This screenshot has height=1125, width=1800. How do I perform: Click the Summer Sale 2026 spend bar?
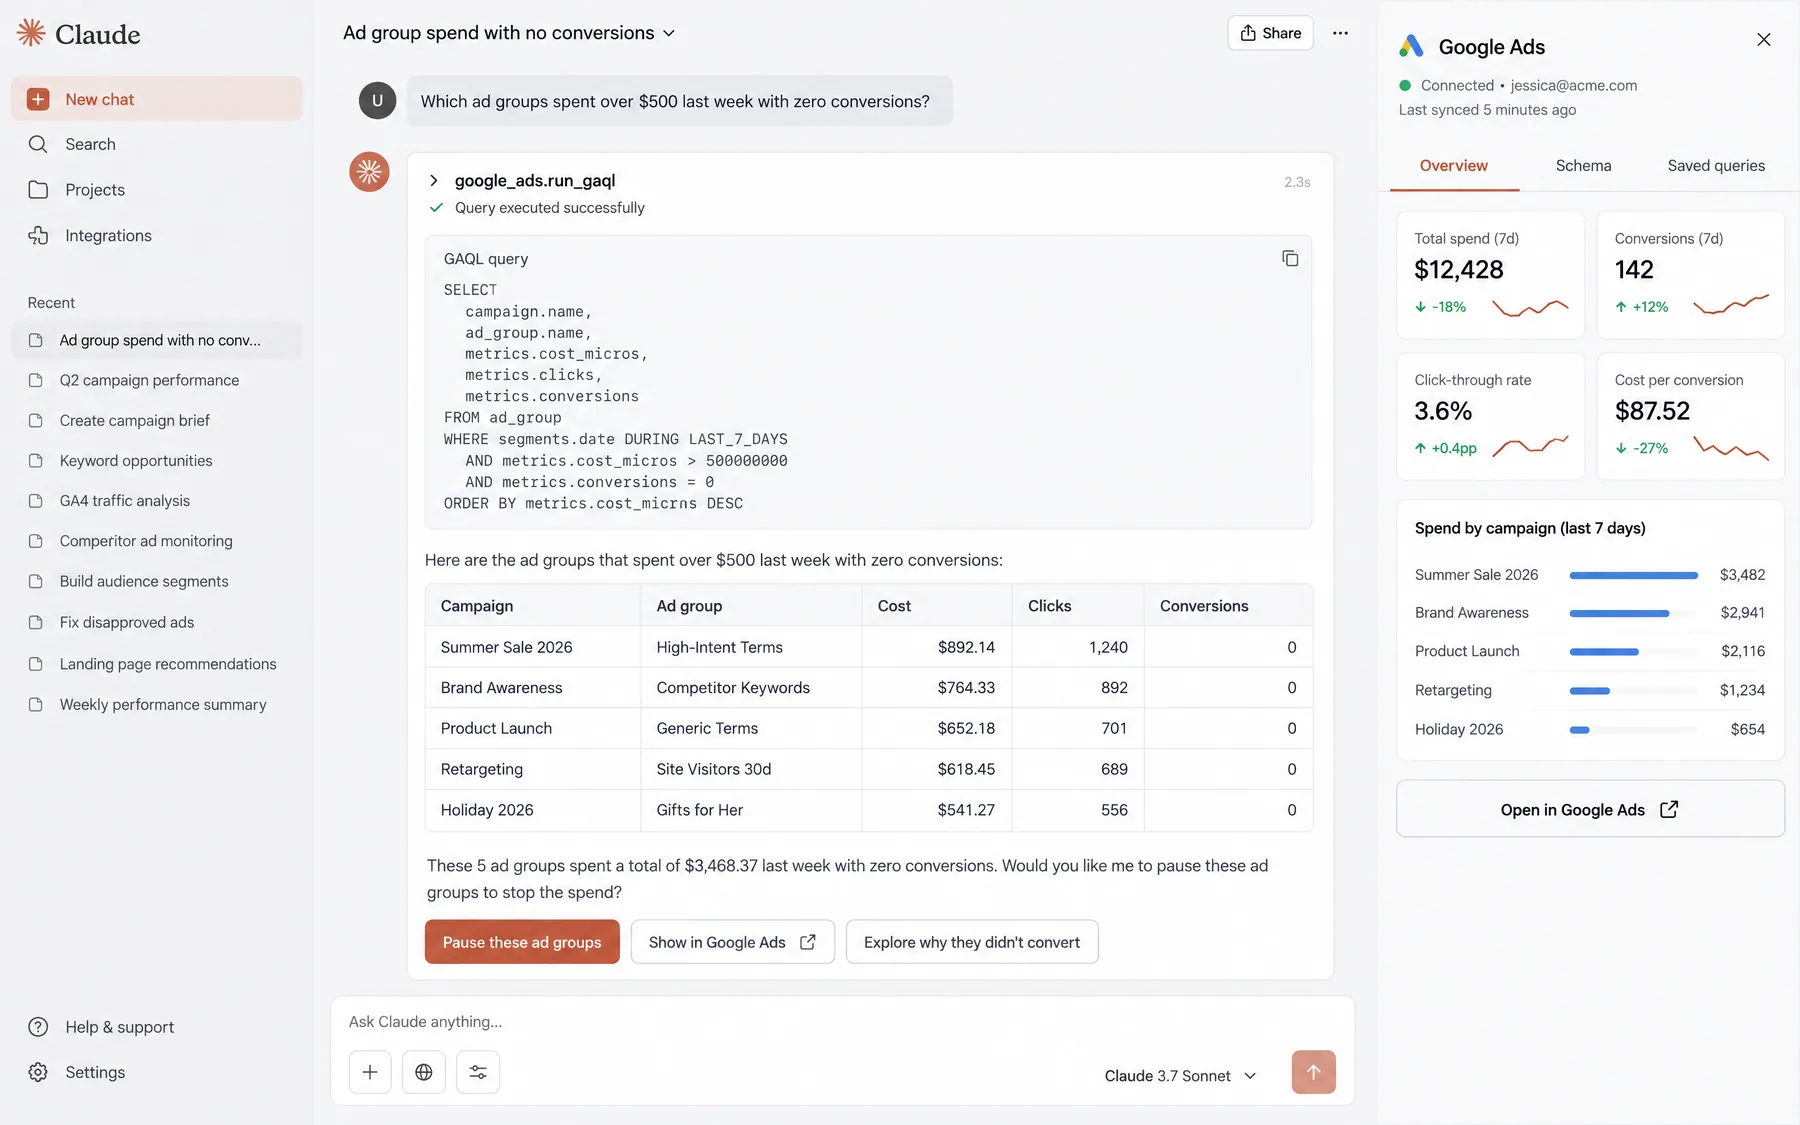[x=1634, y=575]
